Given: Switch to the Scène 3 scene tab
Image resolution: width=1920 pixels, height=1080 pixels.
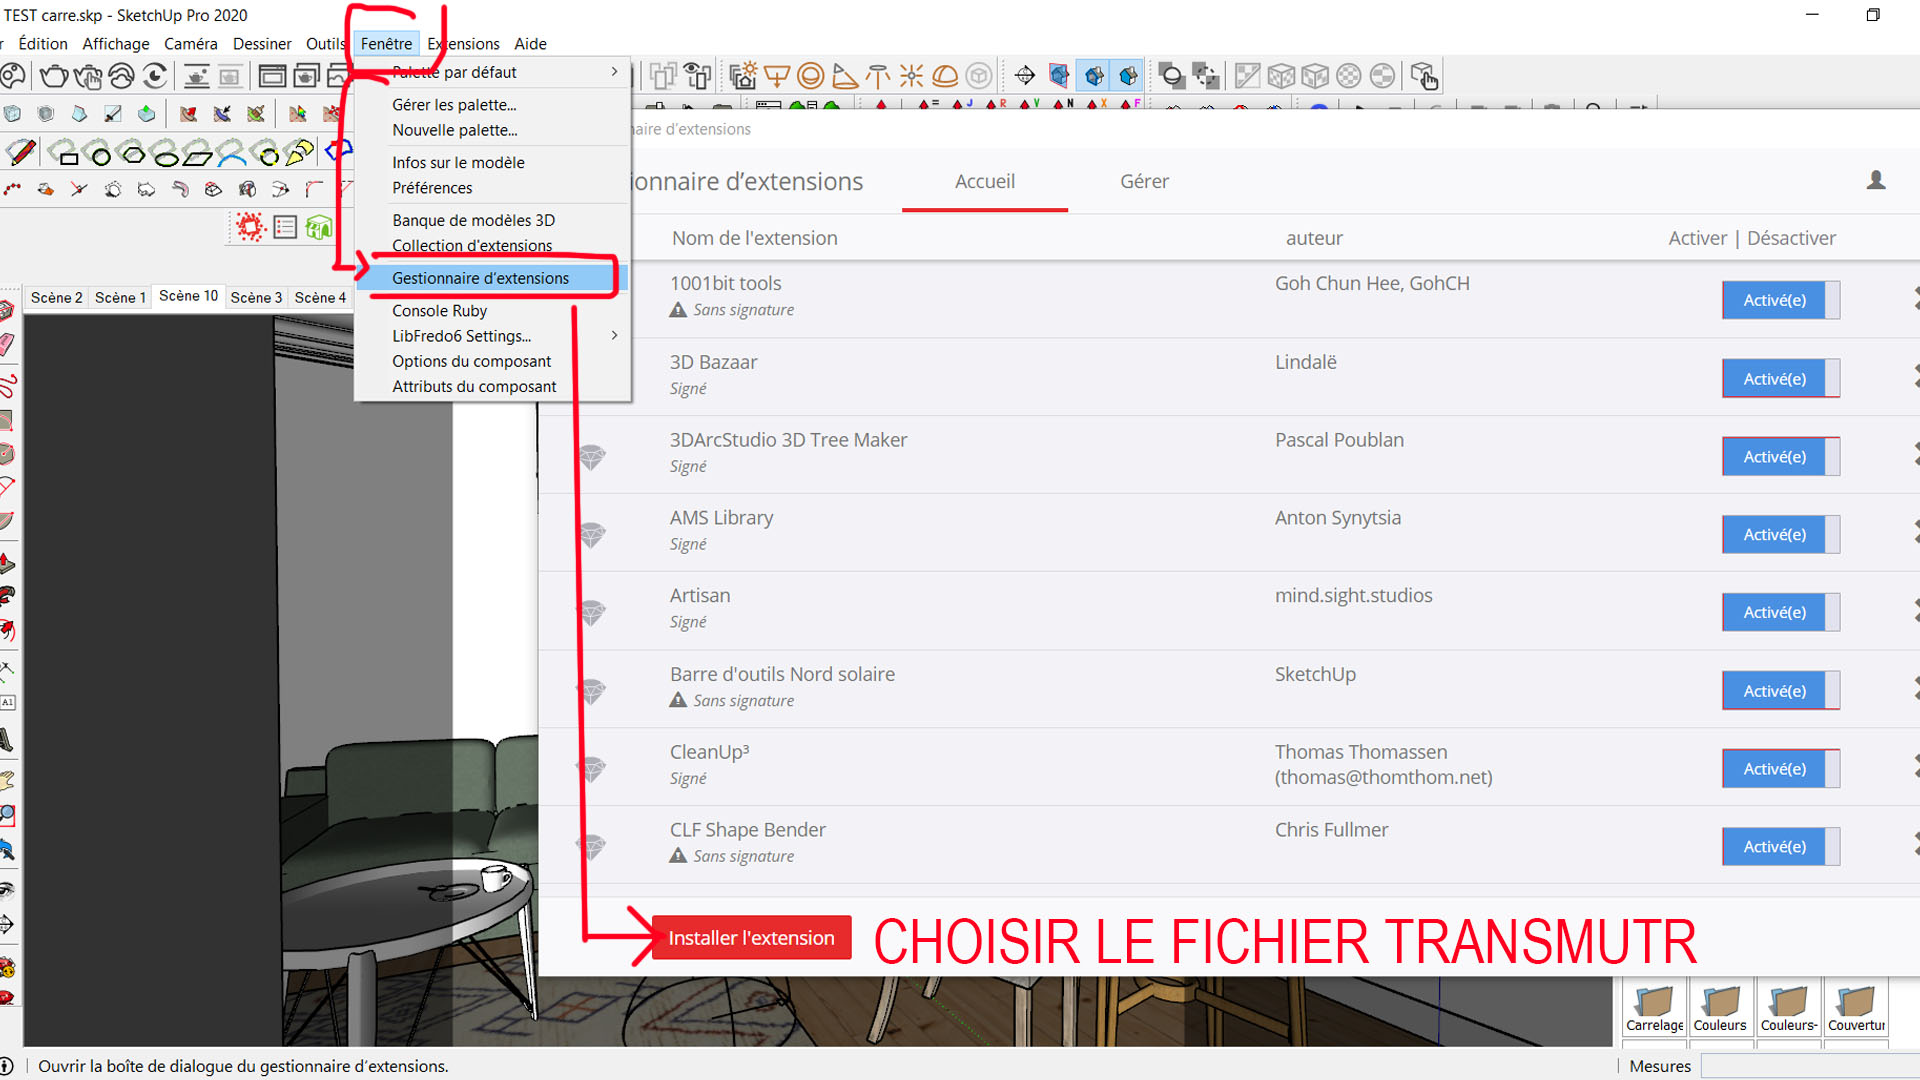Looking at the screenshot, I should tap(256, 297).
